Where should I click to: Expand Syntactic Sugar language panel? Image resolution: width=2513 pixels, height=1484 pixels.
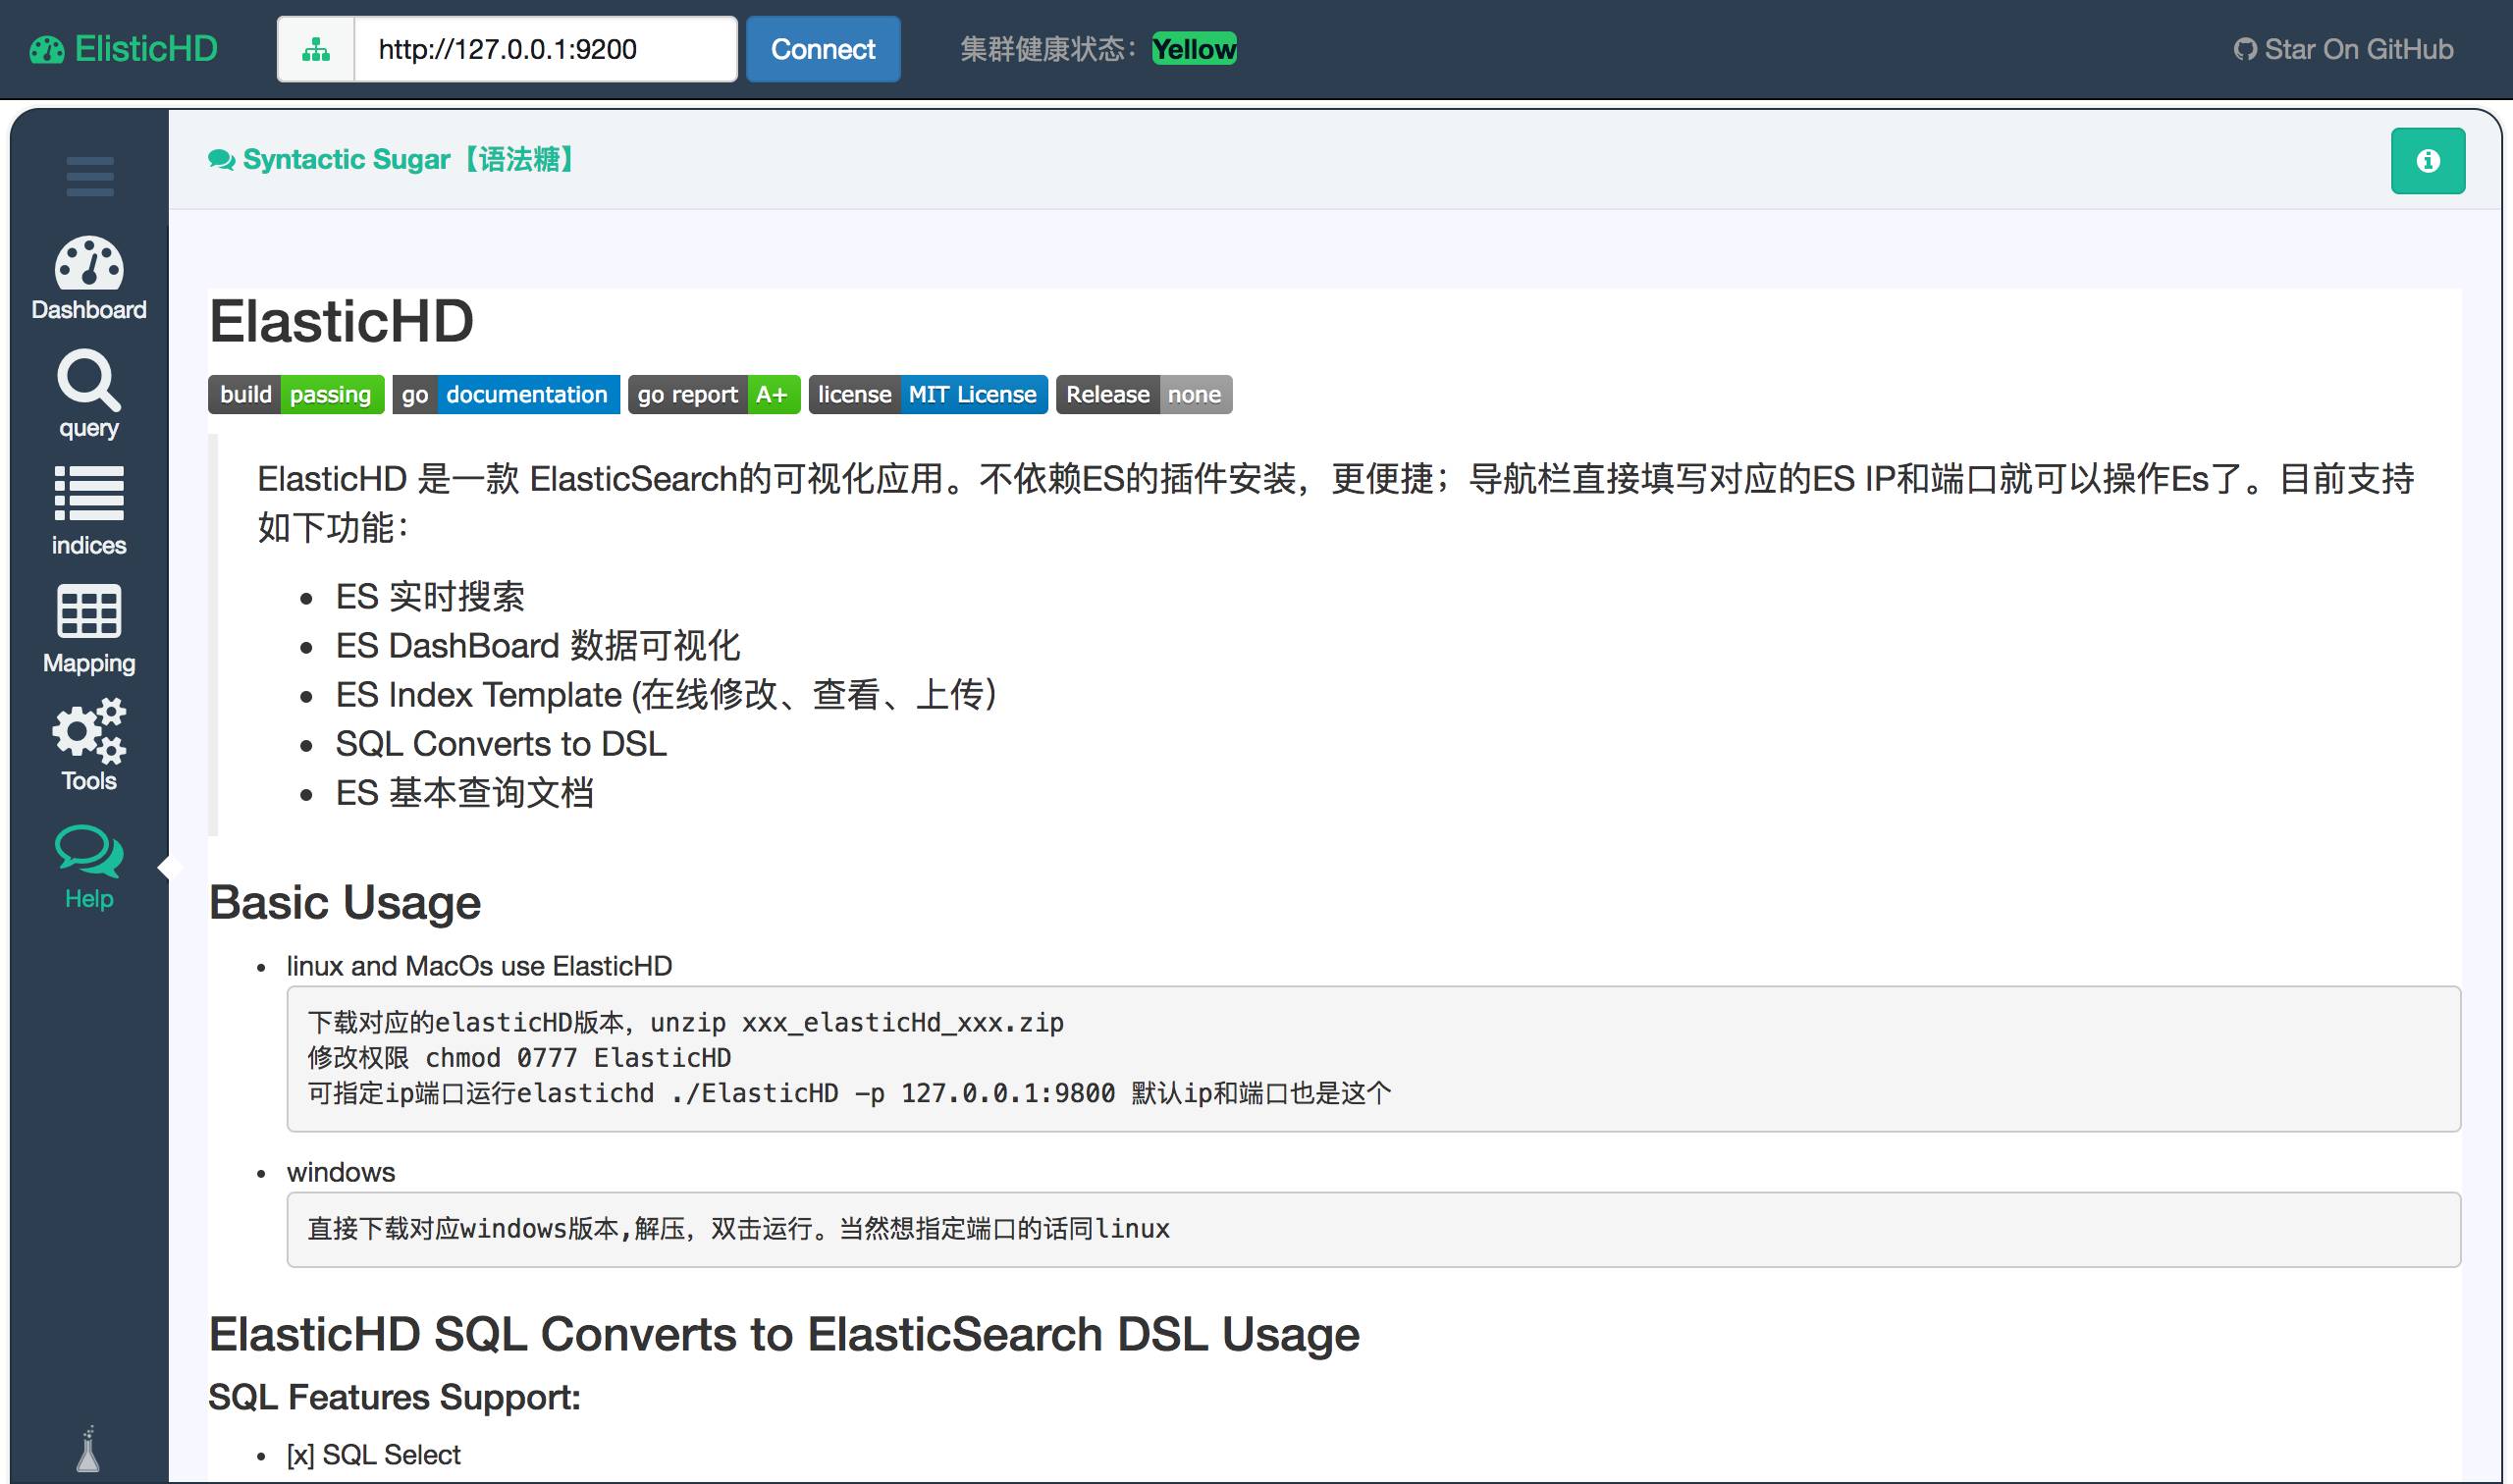pyautogui.click(x=2429, y=161)
